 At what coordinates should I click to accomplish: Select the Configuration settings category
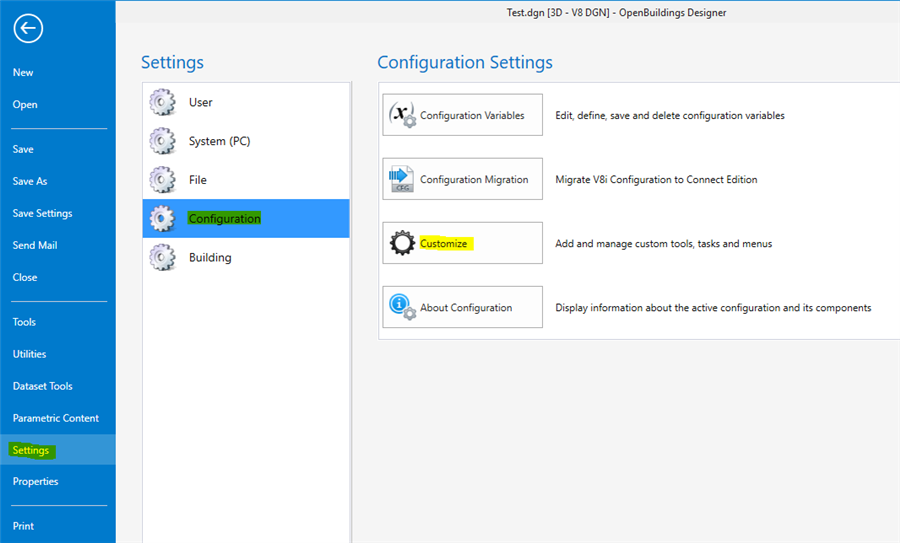pyautogui.click(x=246, y=219)
